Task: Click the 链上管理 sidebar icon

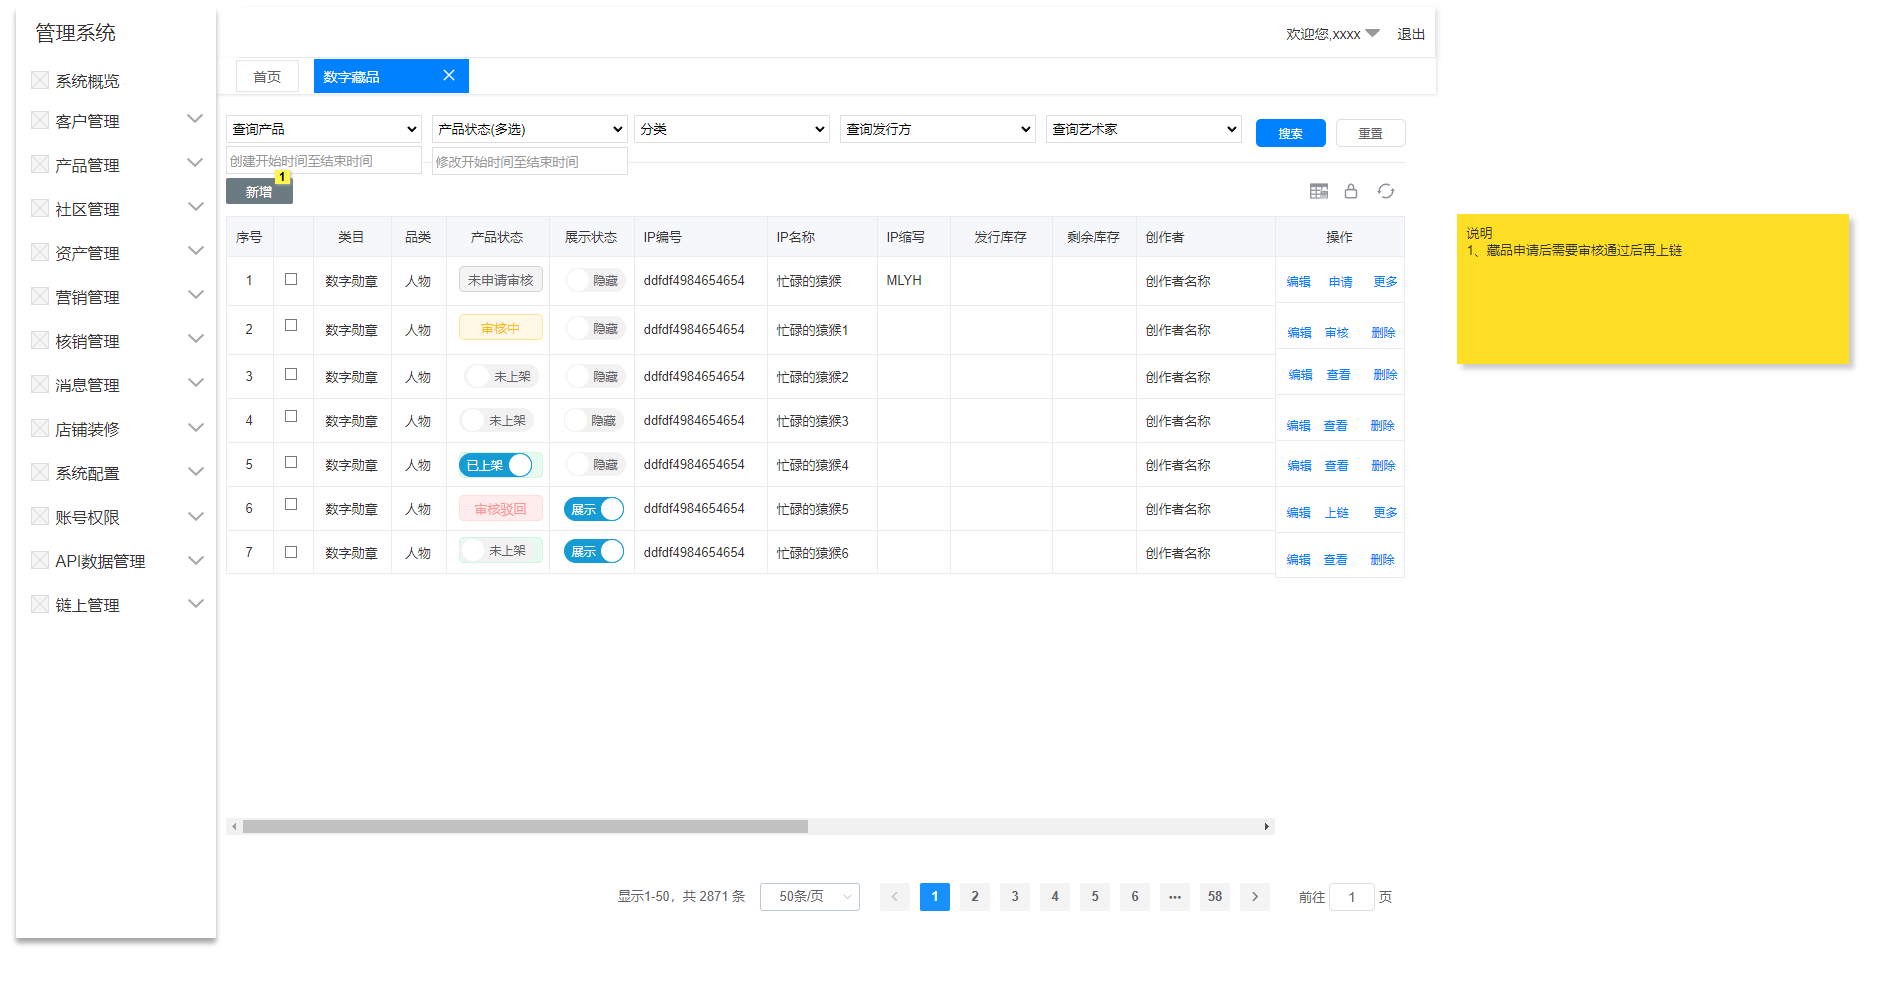Action: pyautogui.click(x=40, y=604)
